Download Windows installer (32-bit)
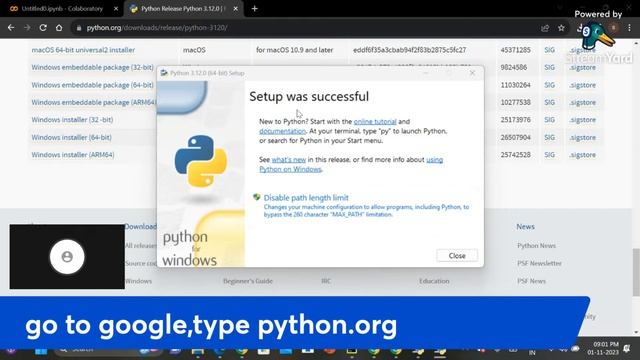The image size is (640, 360). pyautogui.click(x=72, y=120)
